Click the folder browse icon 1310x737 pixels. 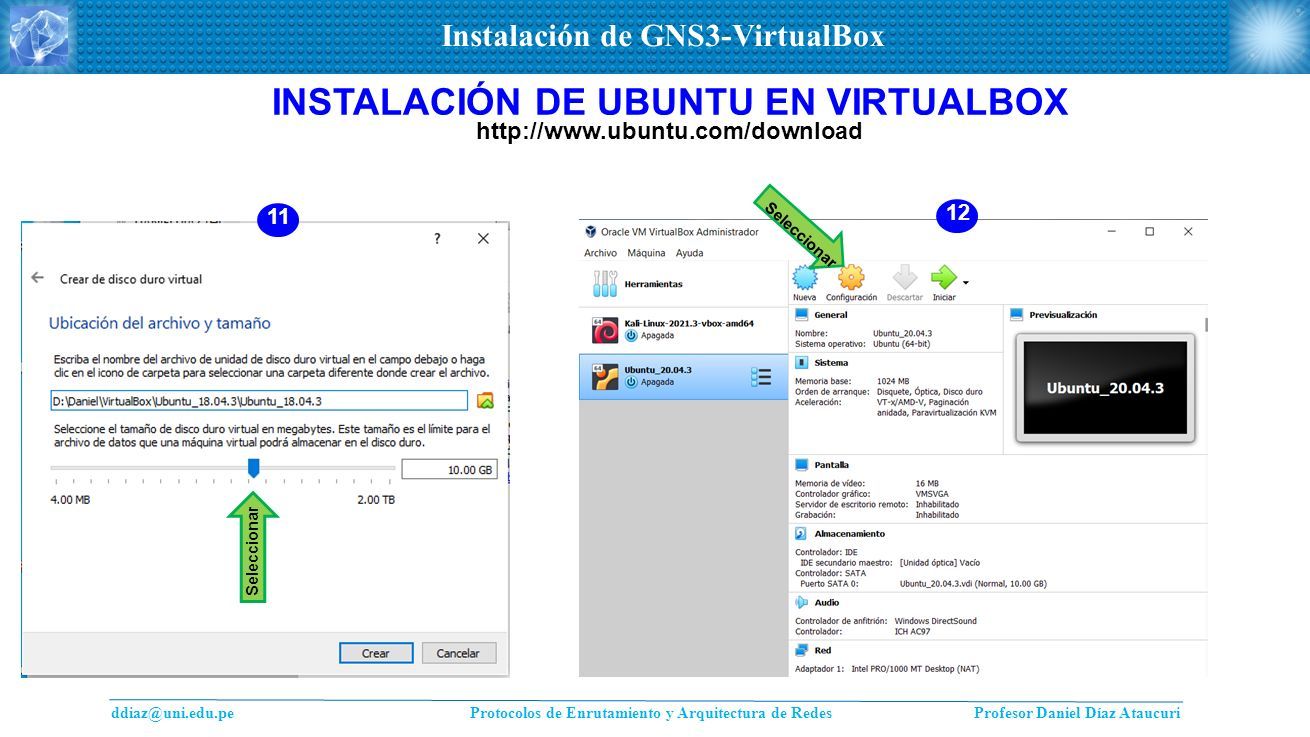(485, 401)
